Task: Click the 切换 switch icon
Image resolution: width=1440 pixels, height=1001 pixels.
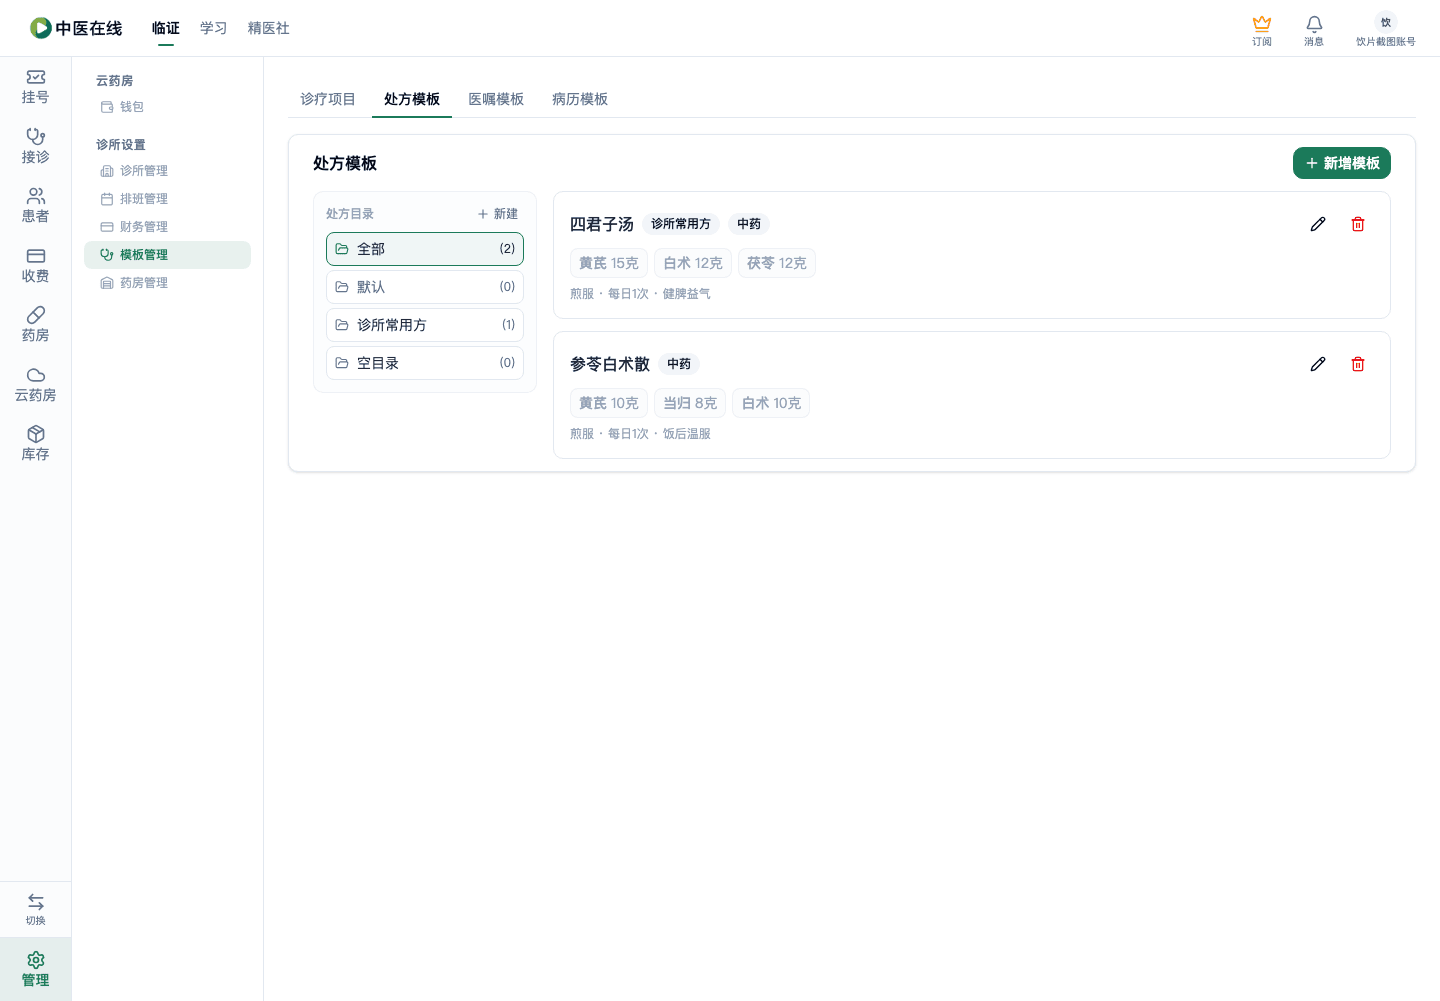Action: pyautogui.click(x=36, y=909)
